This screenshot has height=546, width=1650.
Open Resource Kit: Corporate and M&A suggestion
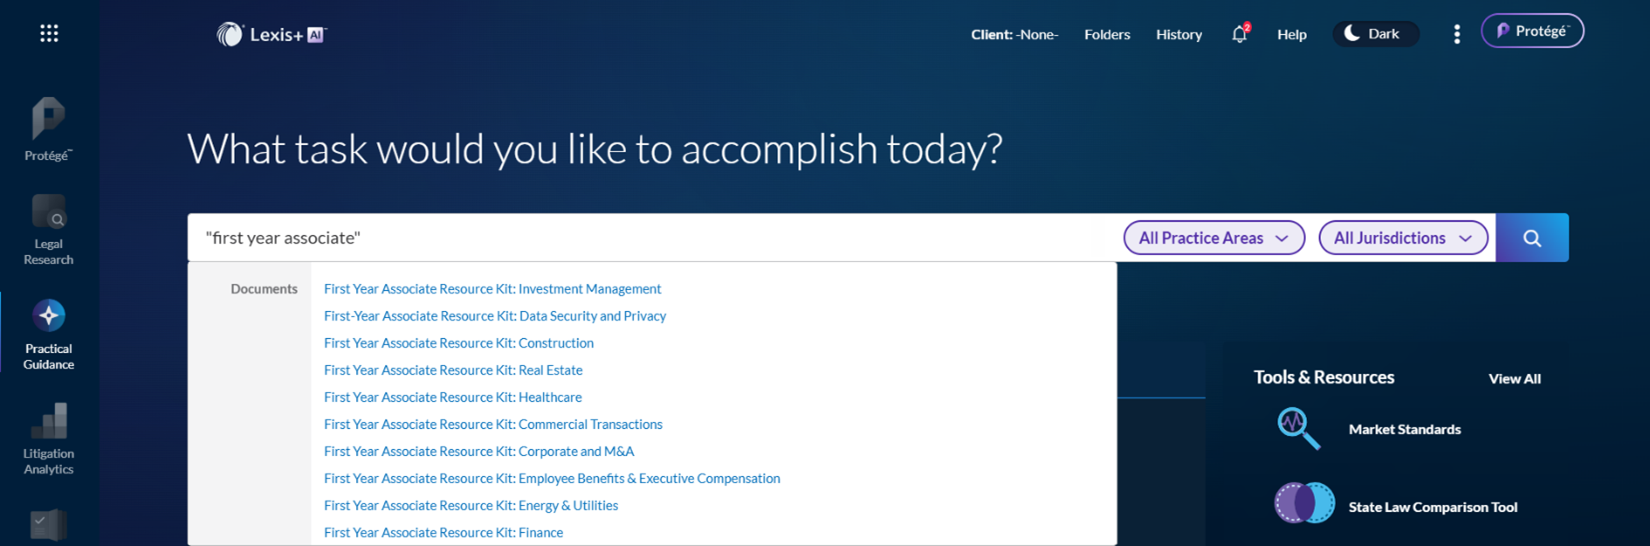tap(479, 451)
